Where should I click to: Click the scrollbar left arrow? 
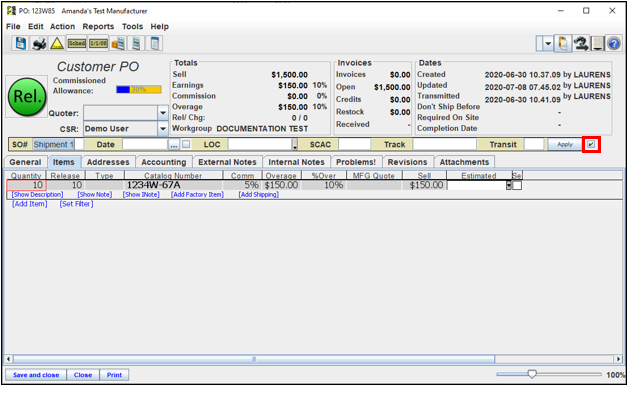(x=8, y=359)
